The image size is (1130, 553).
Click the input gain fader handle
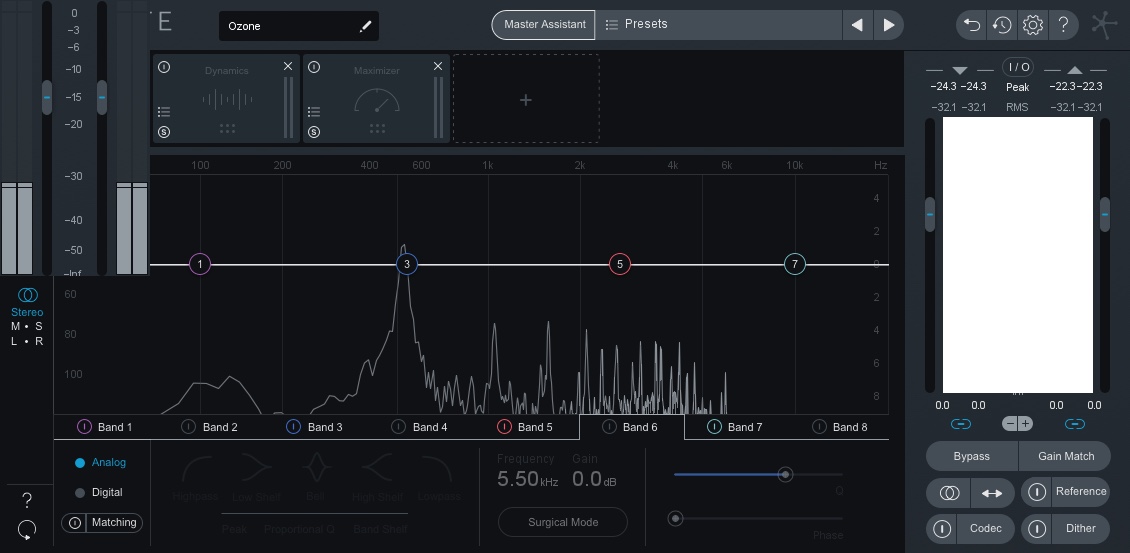click(x=930, y=214)
